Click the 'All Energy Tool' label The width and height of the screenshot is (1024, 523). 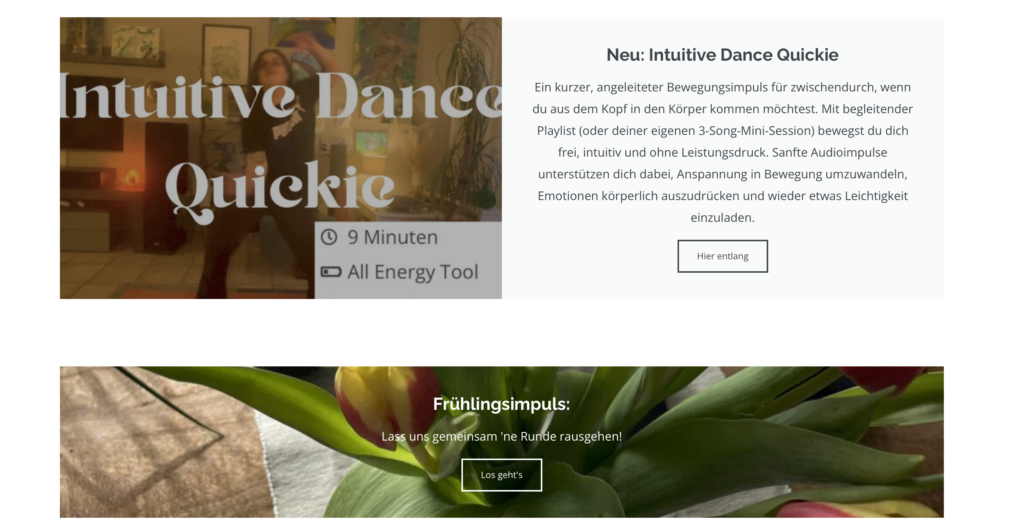coord(413,272)
